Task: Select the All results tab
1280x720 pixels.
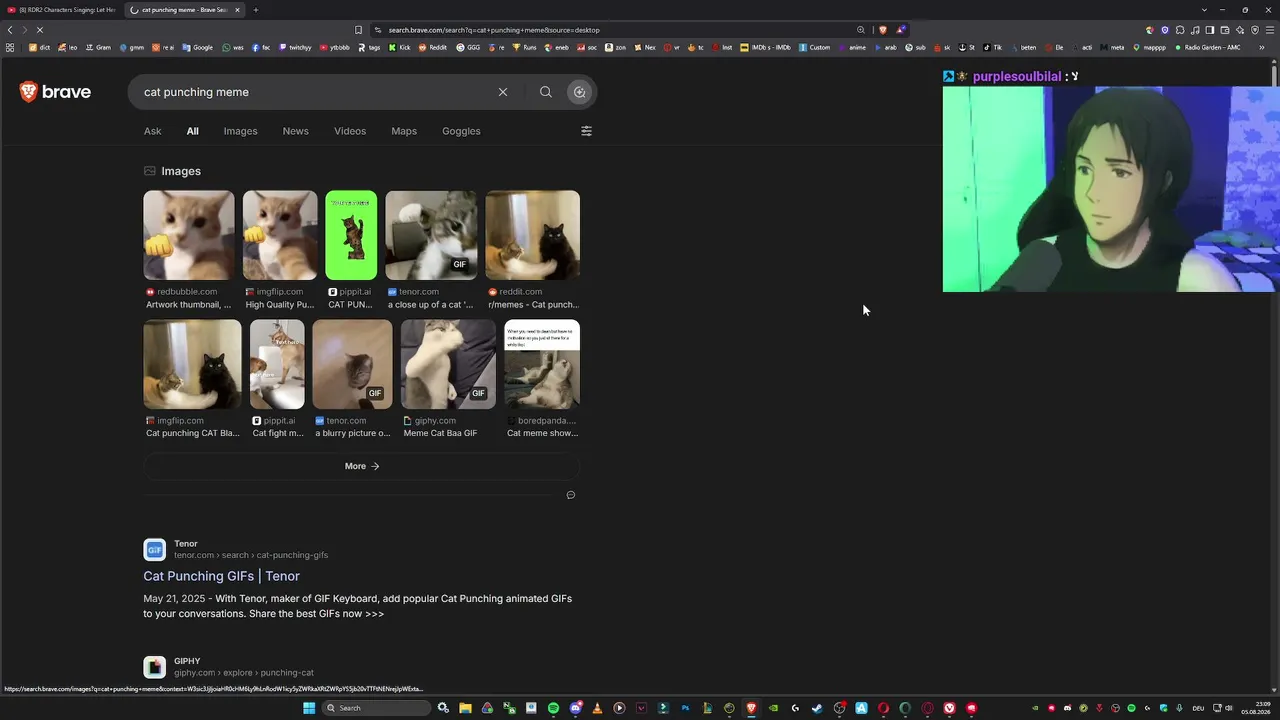Action: pos(192,131)
